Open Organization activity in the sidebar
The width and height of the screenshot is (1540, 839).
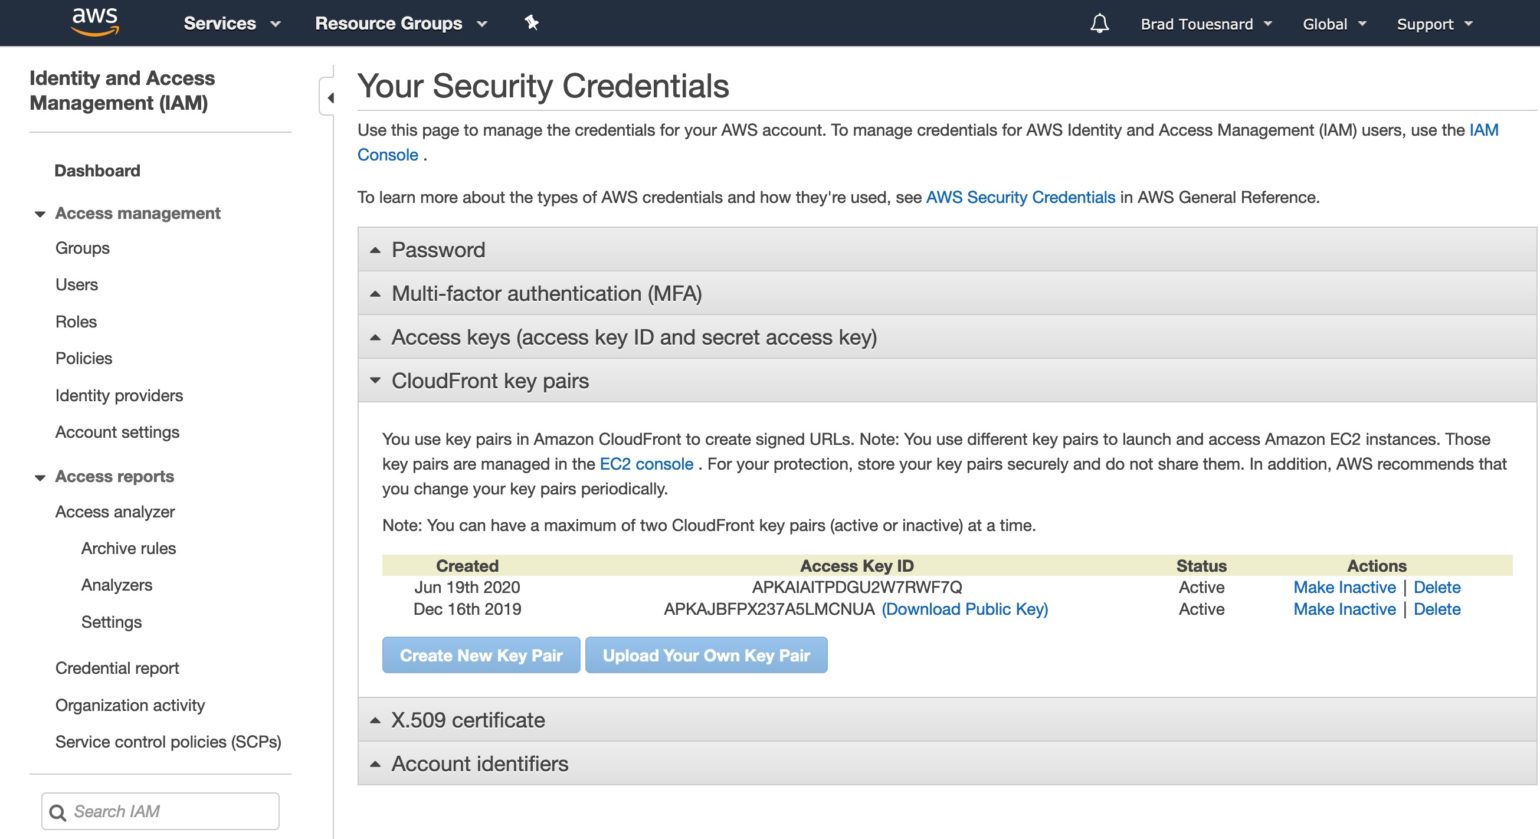point(130,705)
